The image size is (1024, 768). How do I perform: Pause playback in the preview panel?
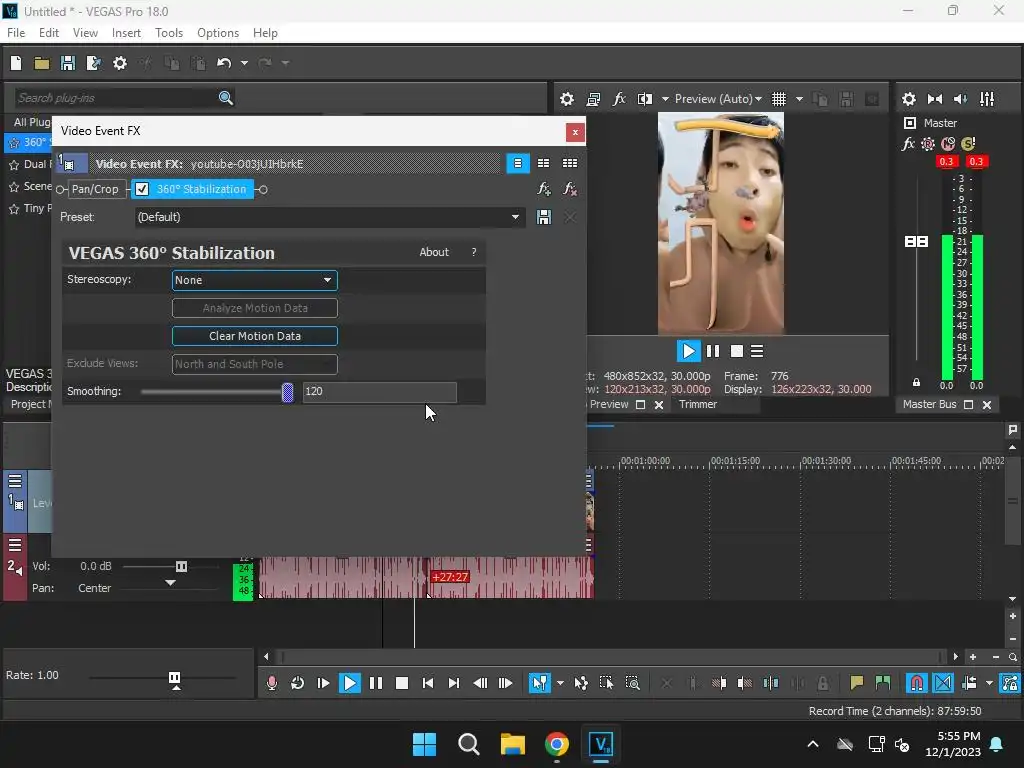[712, 351]
